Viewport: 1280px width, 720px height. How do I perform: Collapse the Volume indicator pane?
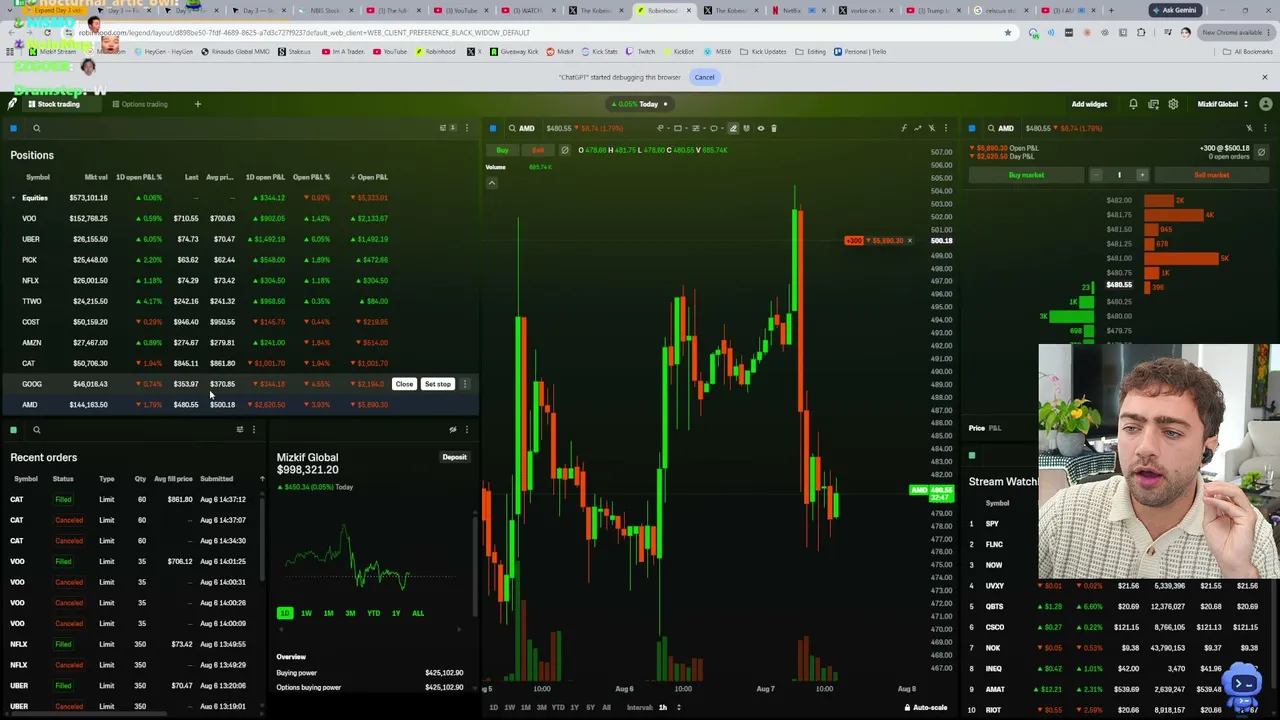click(492, 183)
